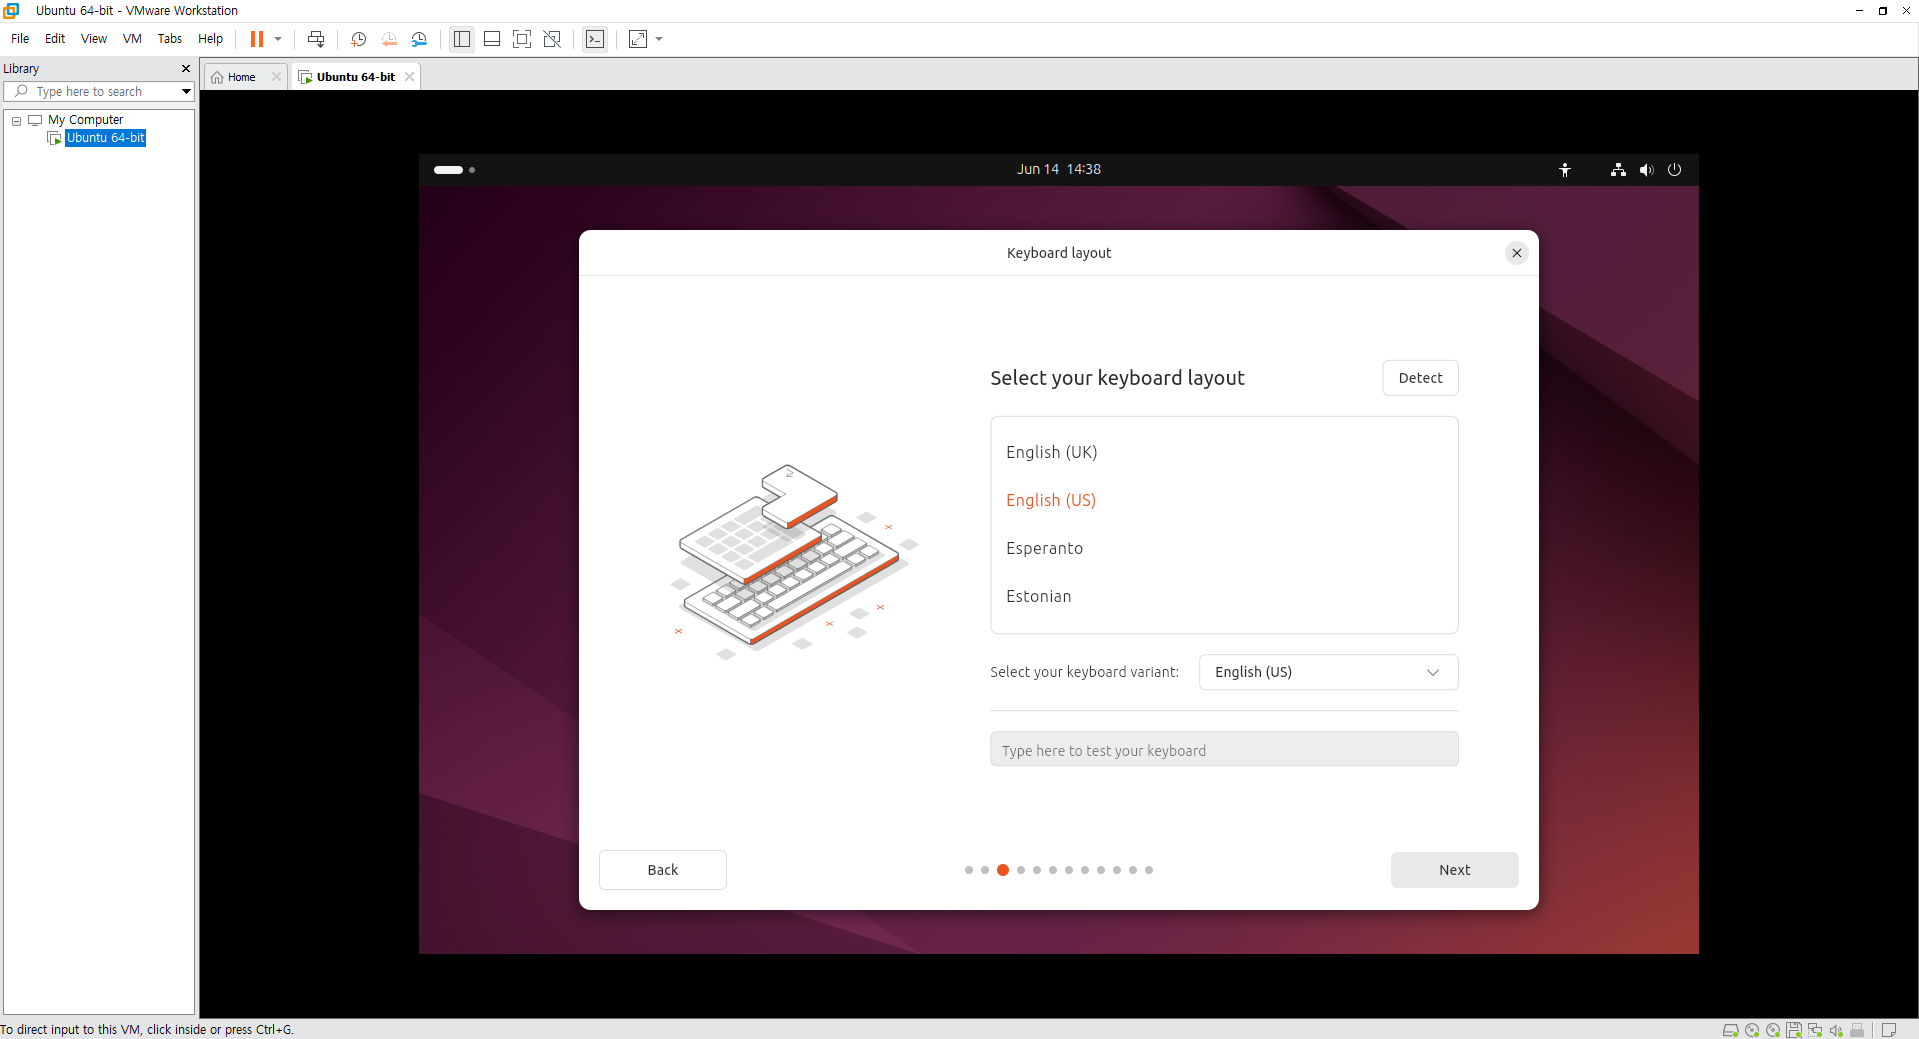Viewport: 1919px width, 1039px height.
Task: Click the volume icon in Ubuntu top bar
Action: pyautogui.click(x=1646, y=170)
